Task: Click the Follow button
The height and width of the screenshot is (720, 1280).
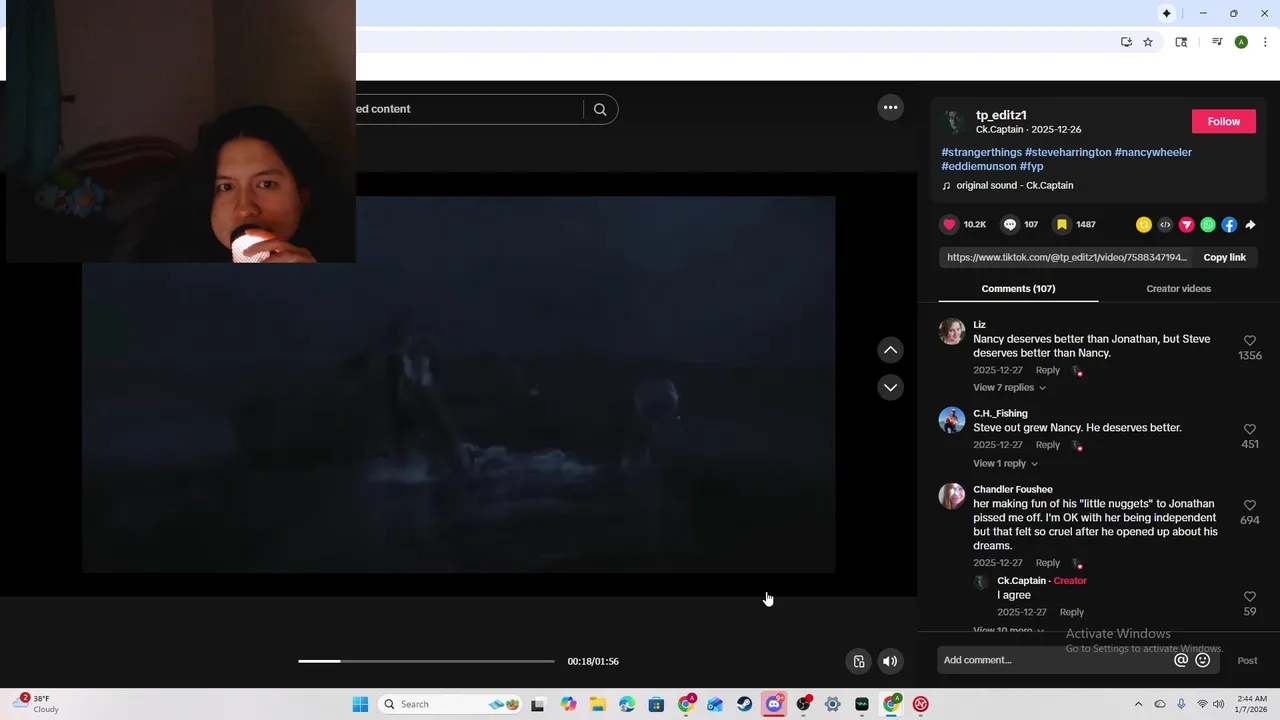Action: 1224,121
